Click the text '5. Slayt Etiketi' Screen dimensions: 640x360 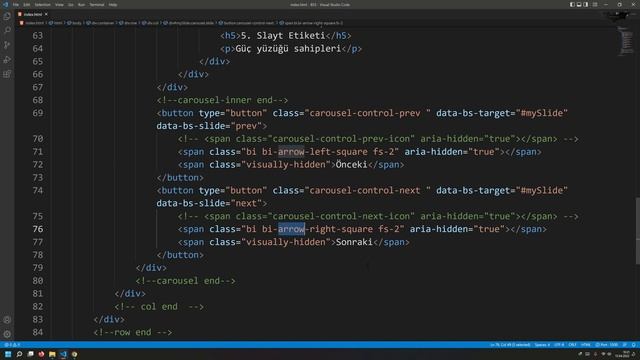click(283, 36)
